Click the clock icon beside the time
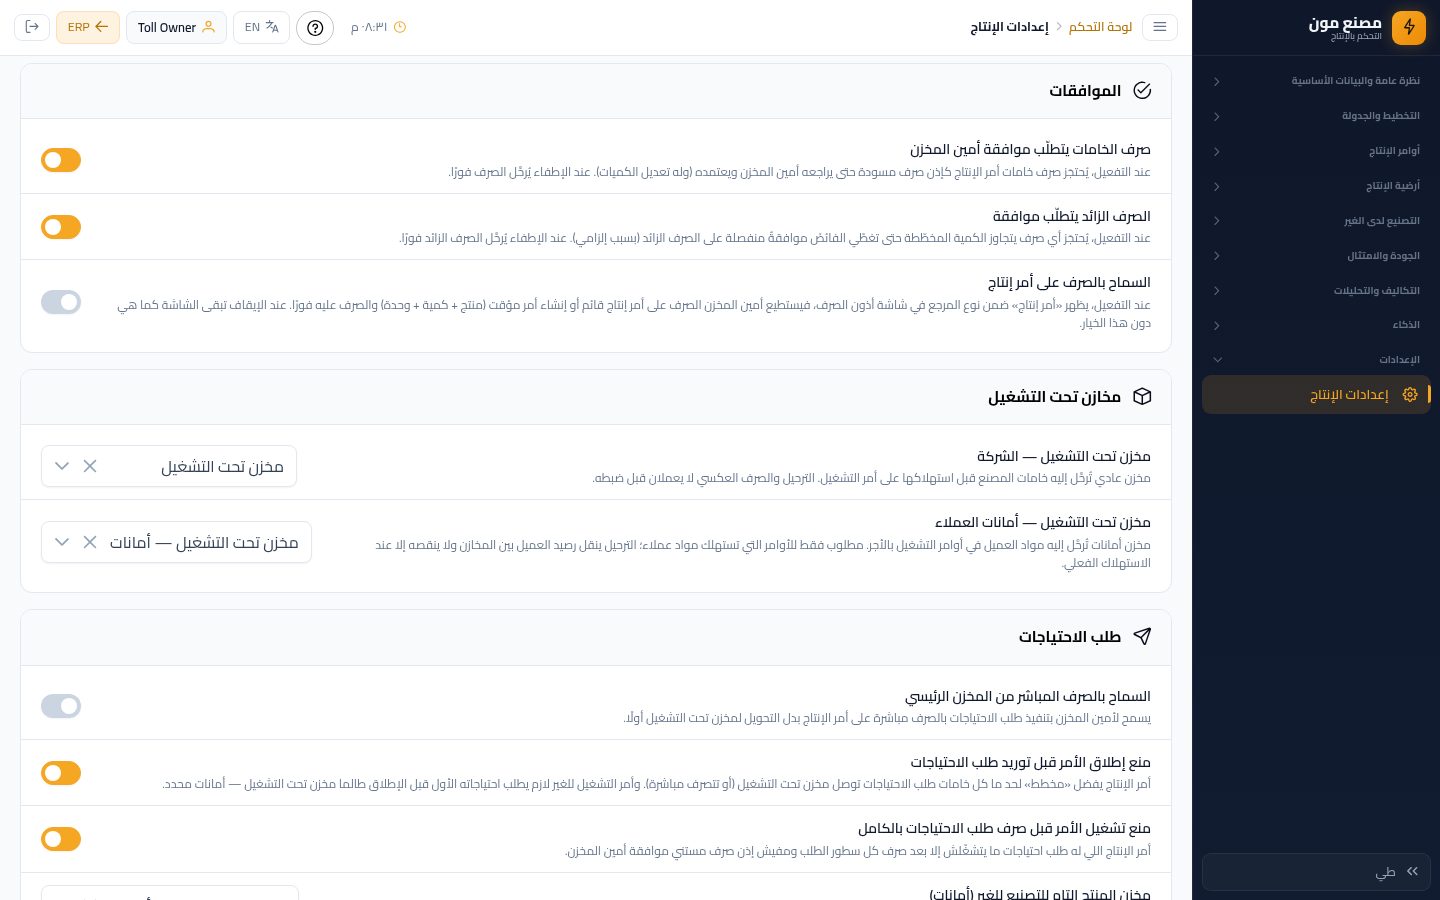1440x900 pixels. pos(400,27)
